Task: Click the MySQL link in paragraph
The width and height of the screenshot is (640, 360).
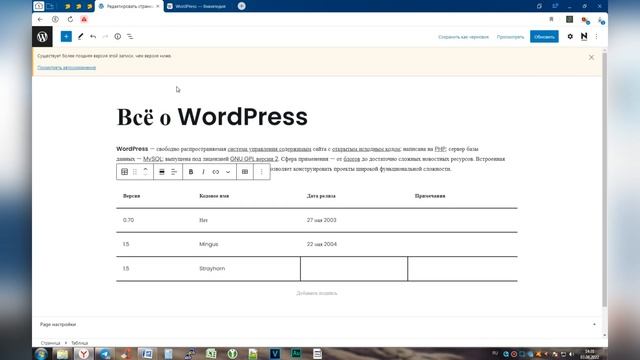Action: tap(153, 159)
